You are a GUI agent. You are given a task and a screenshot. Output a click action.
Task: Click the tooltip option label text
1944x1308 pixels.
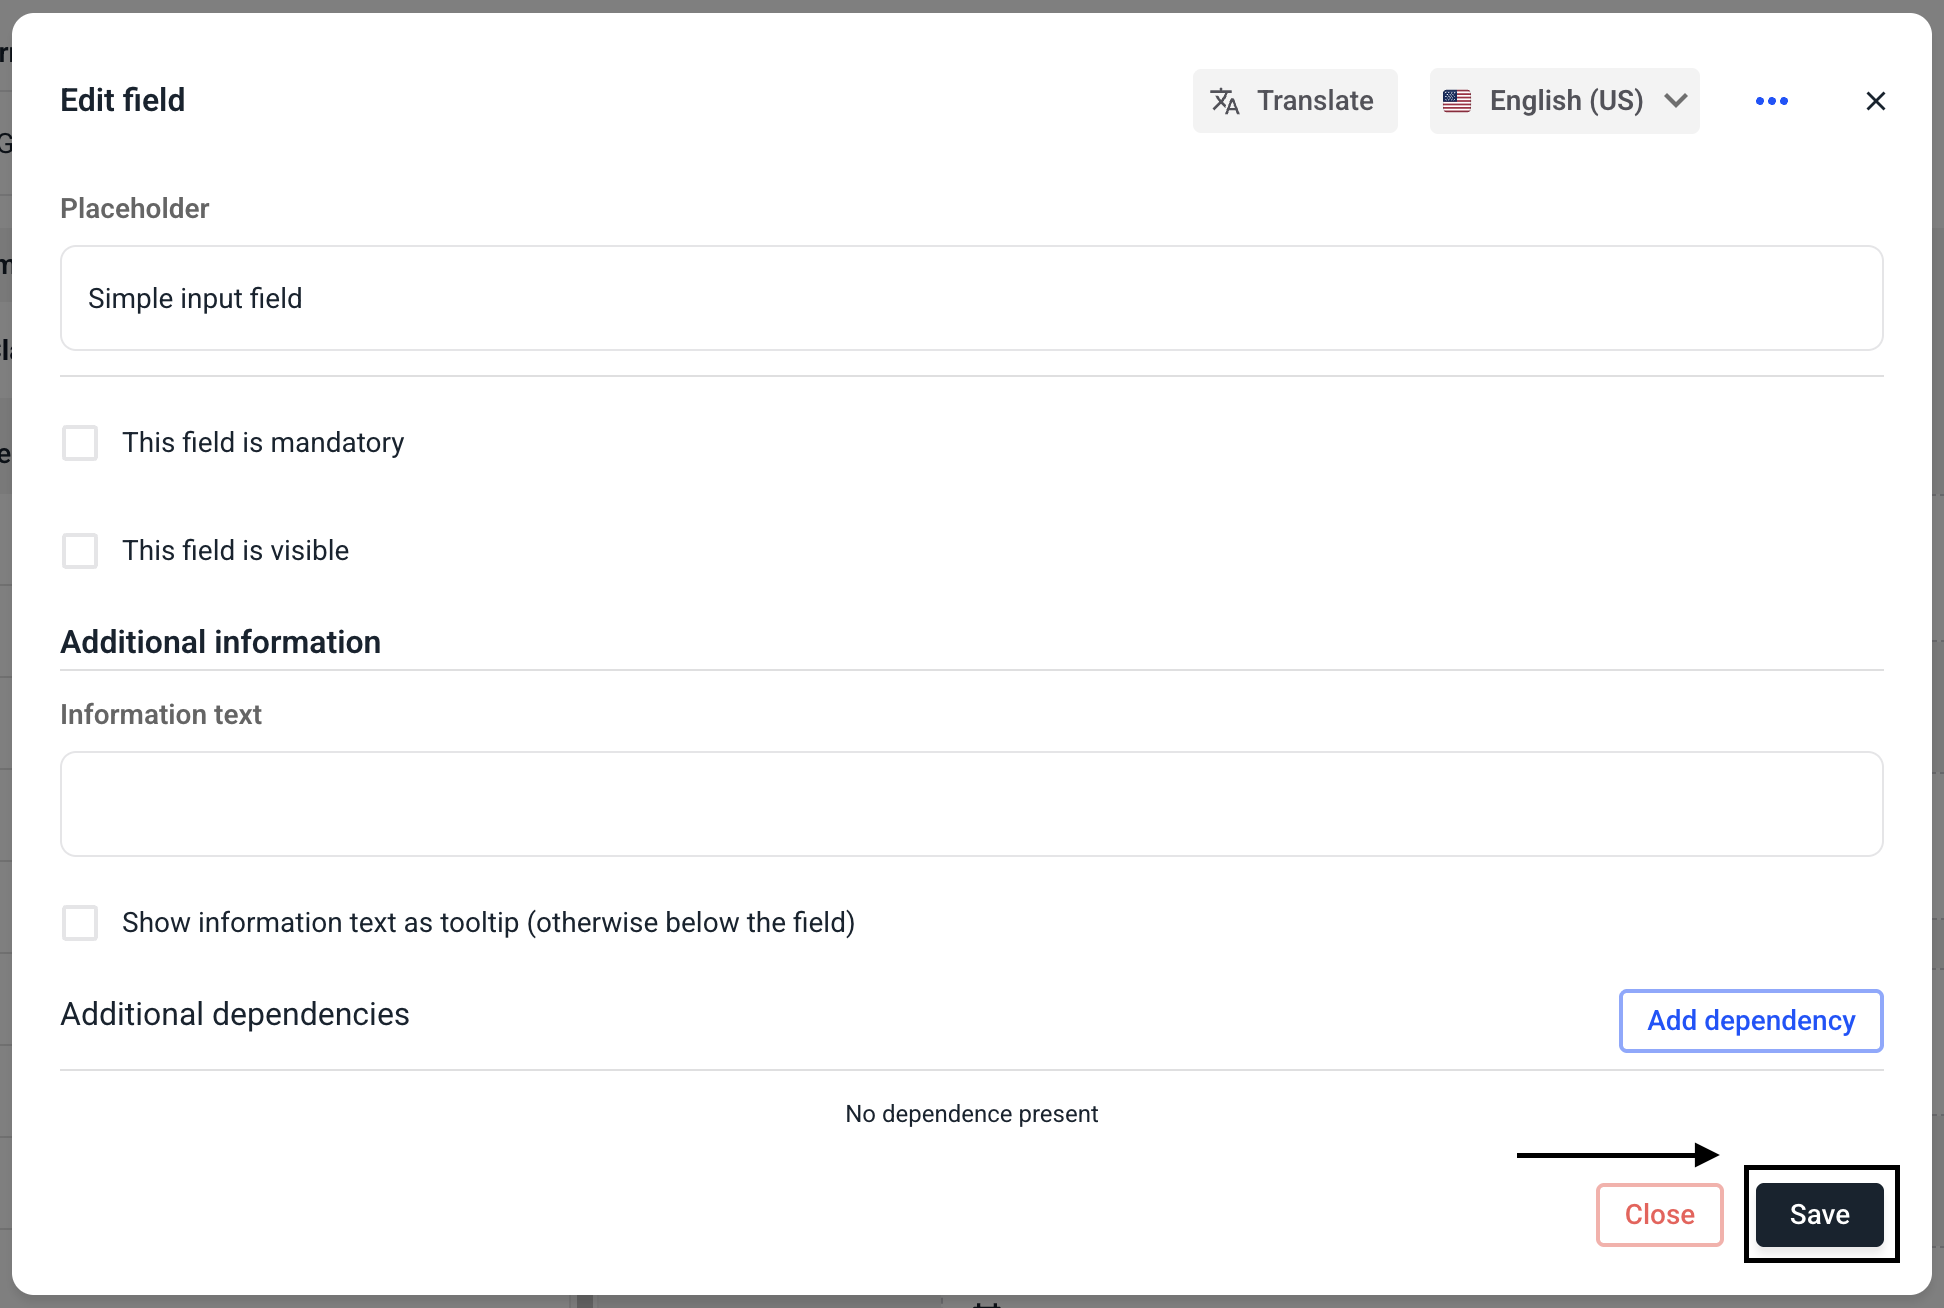488,923
